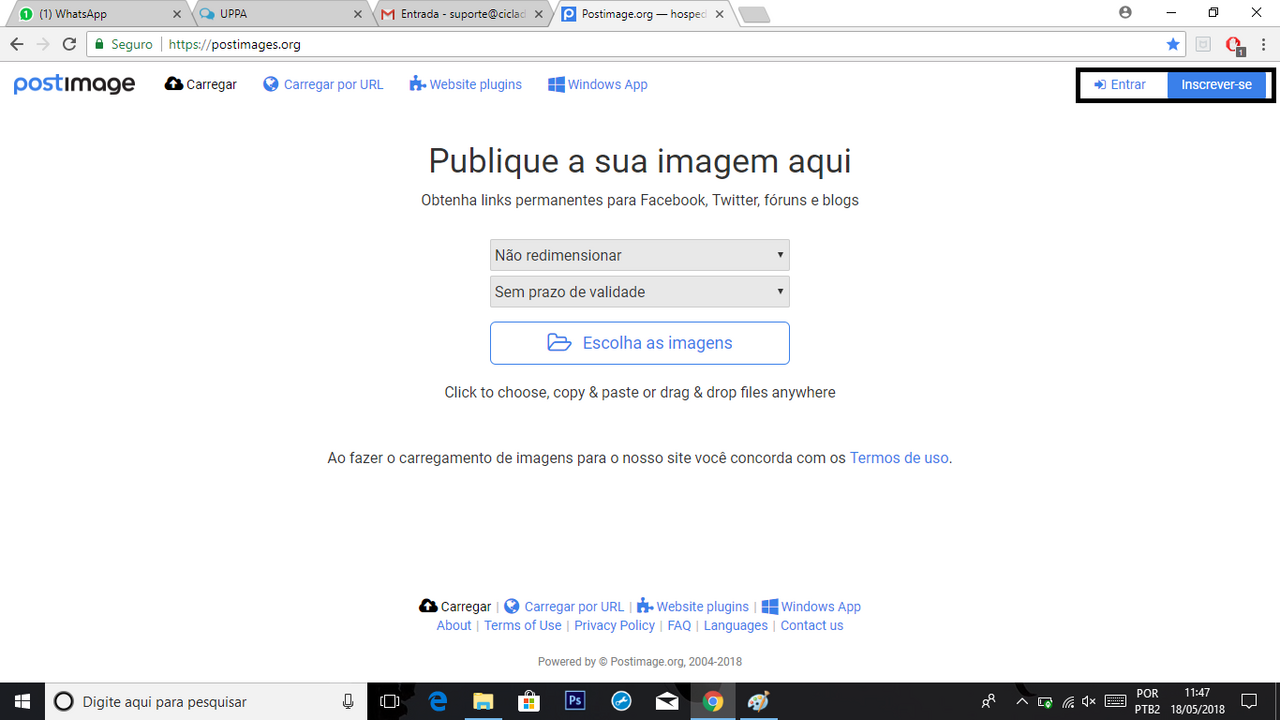Click the Entrar login link
1280x720 pixels.
(1120, 85)
